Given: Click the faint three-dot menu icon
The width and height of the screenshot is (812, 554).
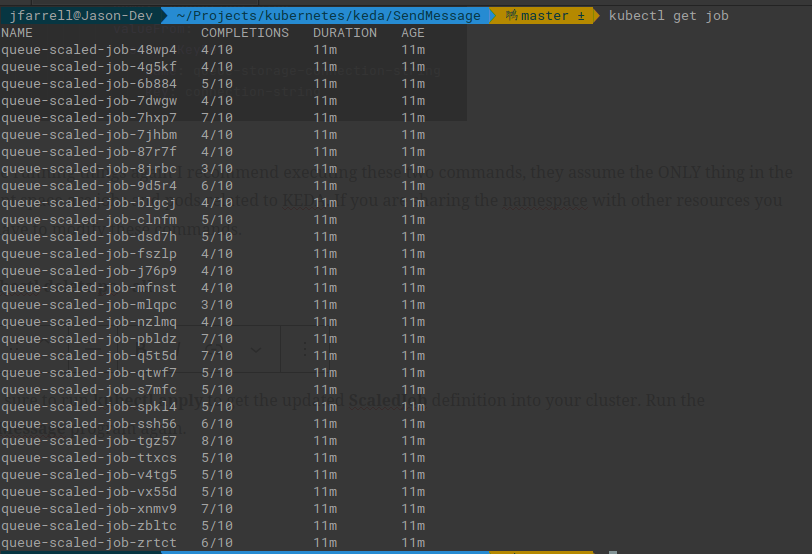Looking at the screenshot, I should pyautogui.click(x=304, y=349).
